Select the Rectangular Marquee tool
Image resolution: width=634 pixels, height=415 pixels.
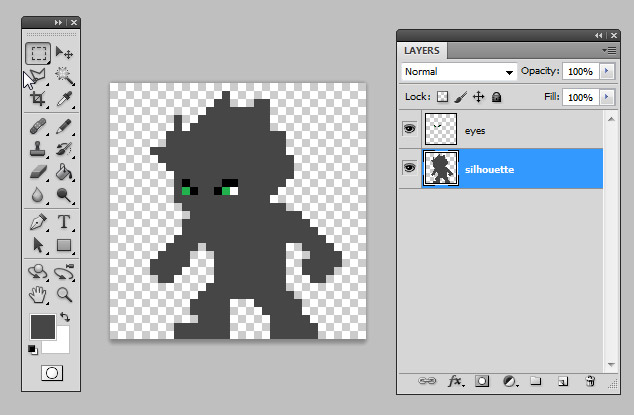click(38, 54)
